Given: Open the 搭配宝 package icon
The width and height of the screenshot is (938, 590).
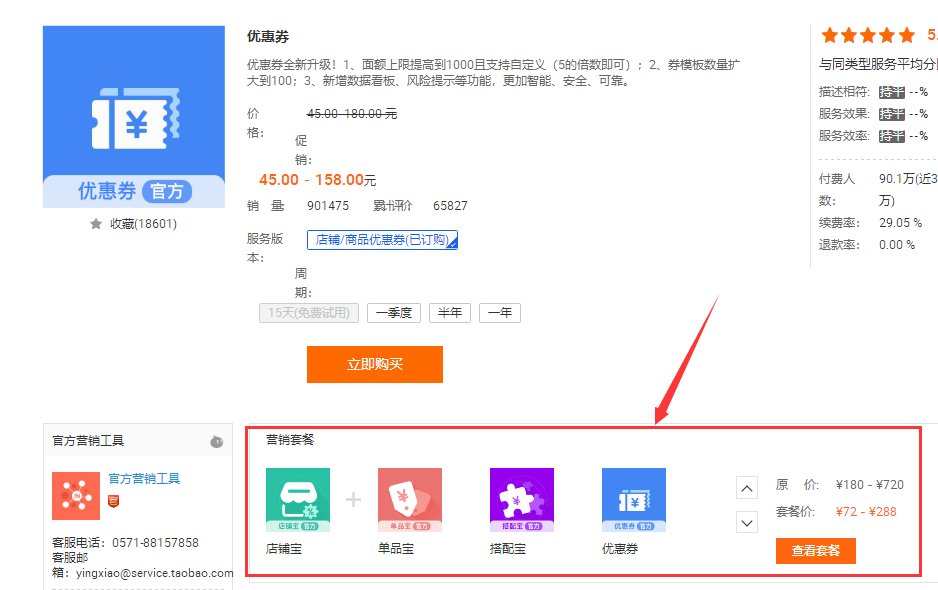Looking at the screenshot, I should pyautogui.click(x=521, y=499).
